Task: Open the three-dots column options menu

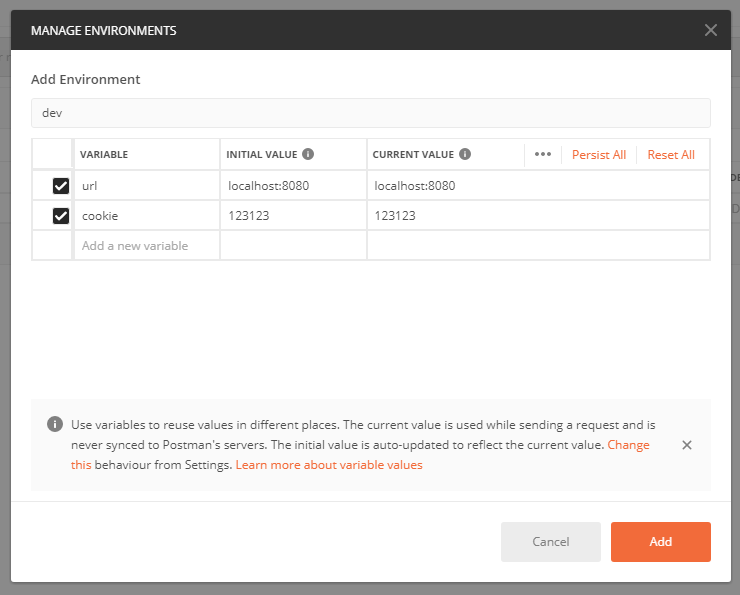Action: tap(543, 155)
